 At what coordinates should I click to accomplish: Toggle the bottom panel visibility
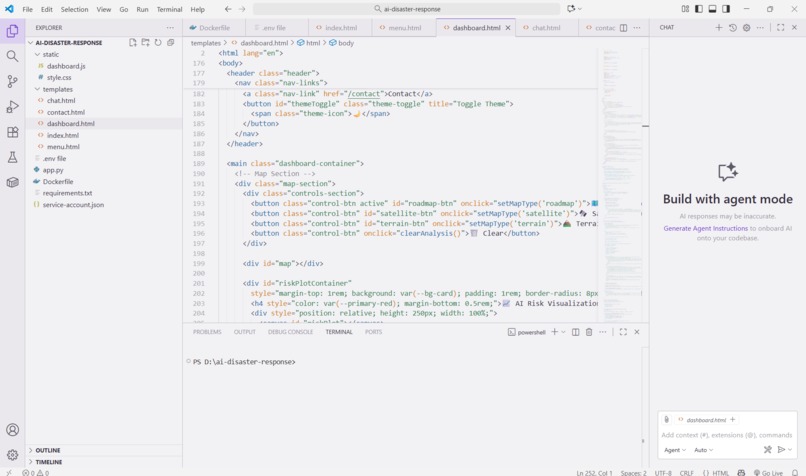[712, 9]
